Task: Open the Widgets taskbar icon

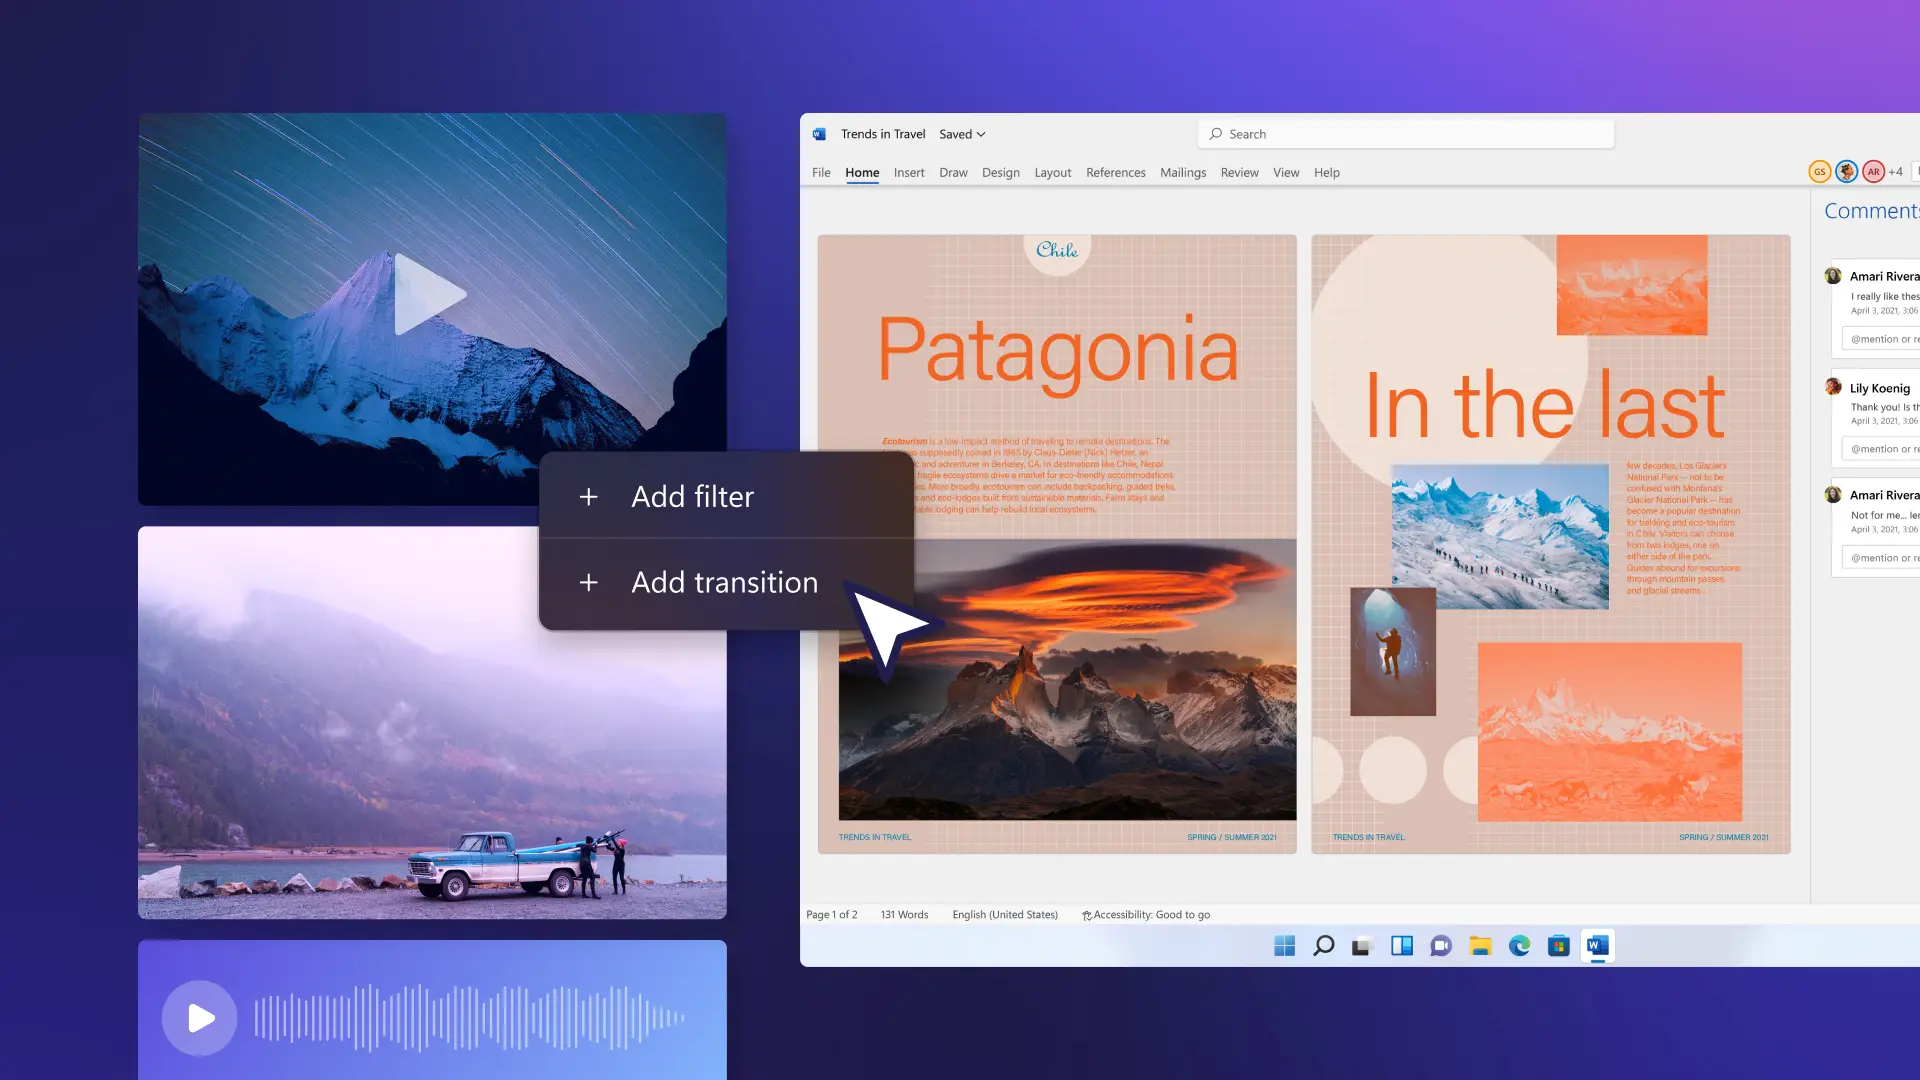Action: (1402, 946)
